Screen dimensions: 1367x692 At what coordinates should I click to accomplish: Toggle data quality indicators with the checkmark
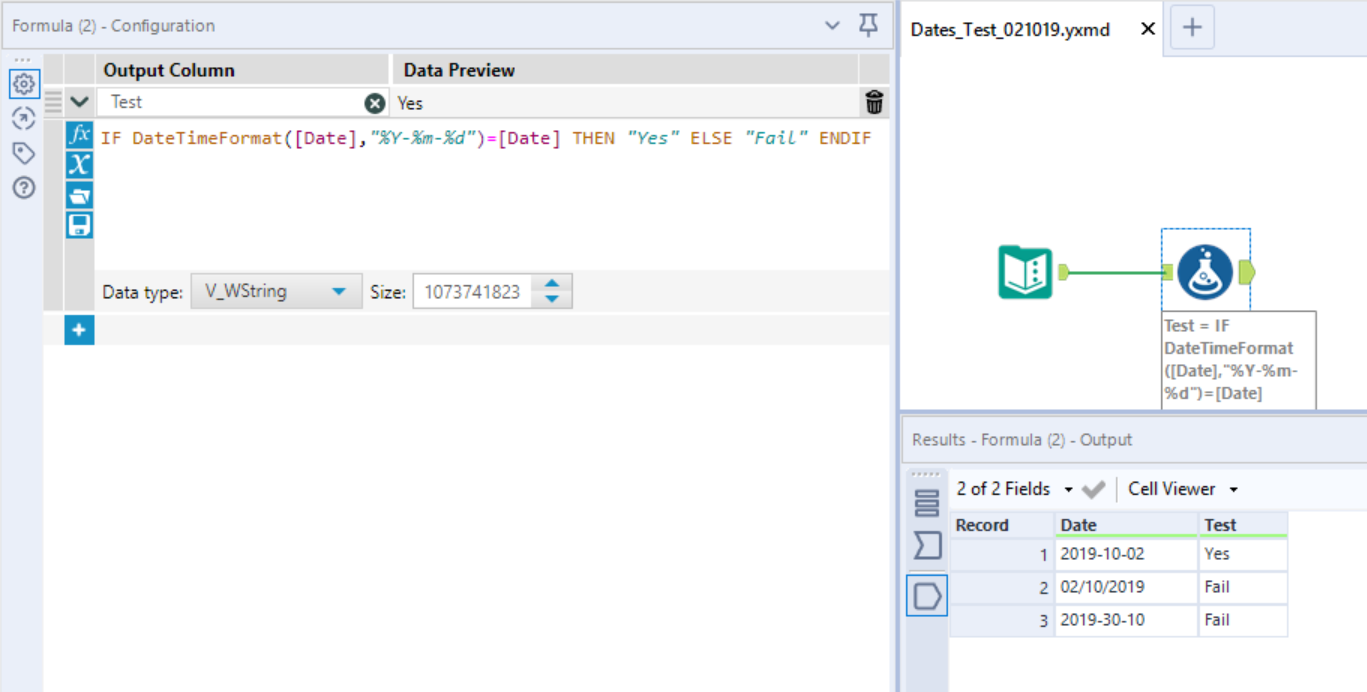(x=1093, y=489)
